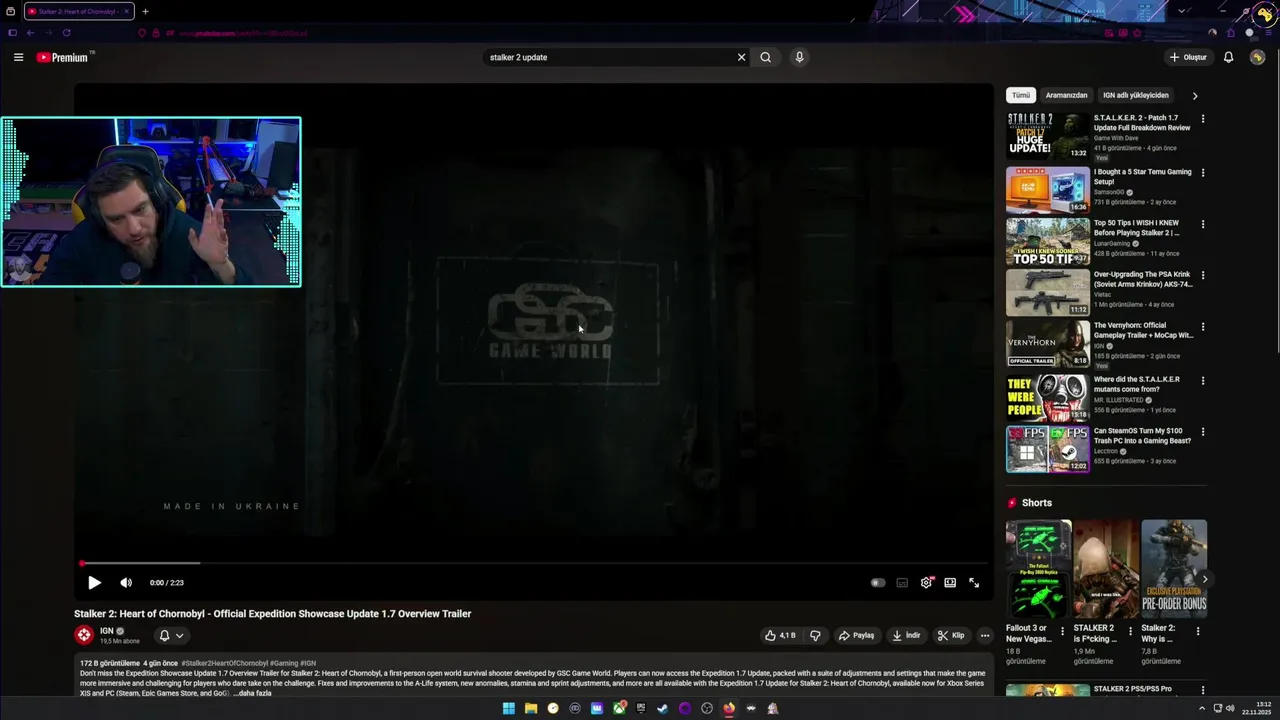Viewport: 1280px width, 720px height.
Task: Open 5 Star Temu Gaming Setup video title
Action: tap(1142, 177)
